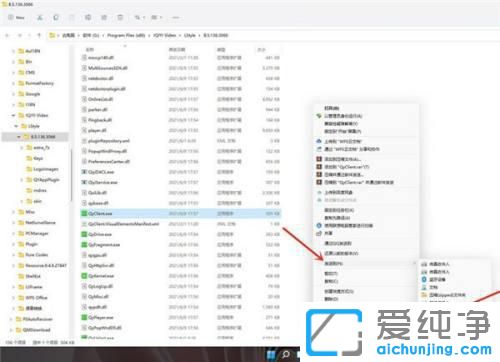Open the Sort options dropdown
Viewport: 500px width, 362px height.
139,17
